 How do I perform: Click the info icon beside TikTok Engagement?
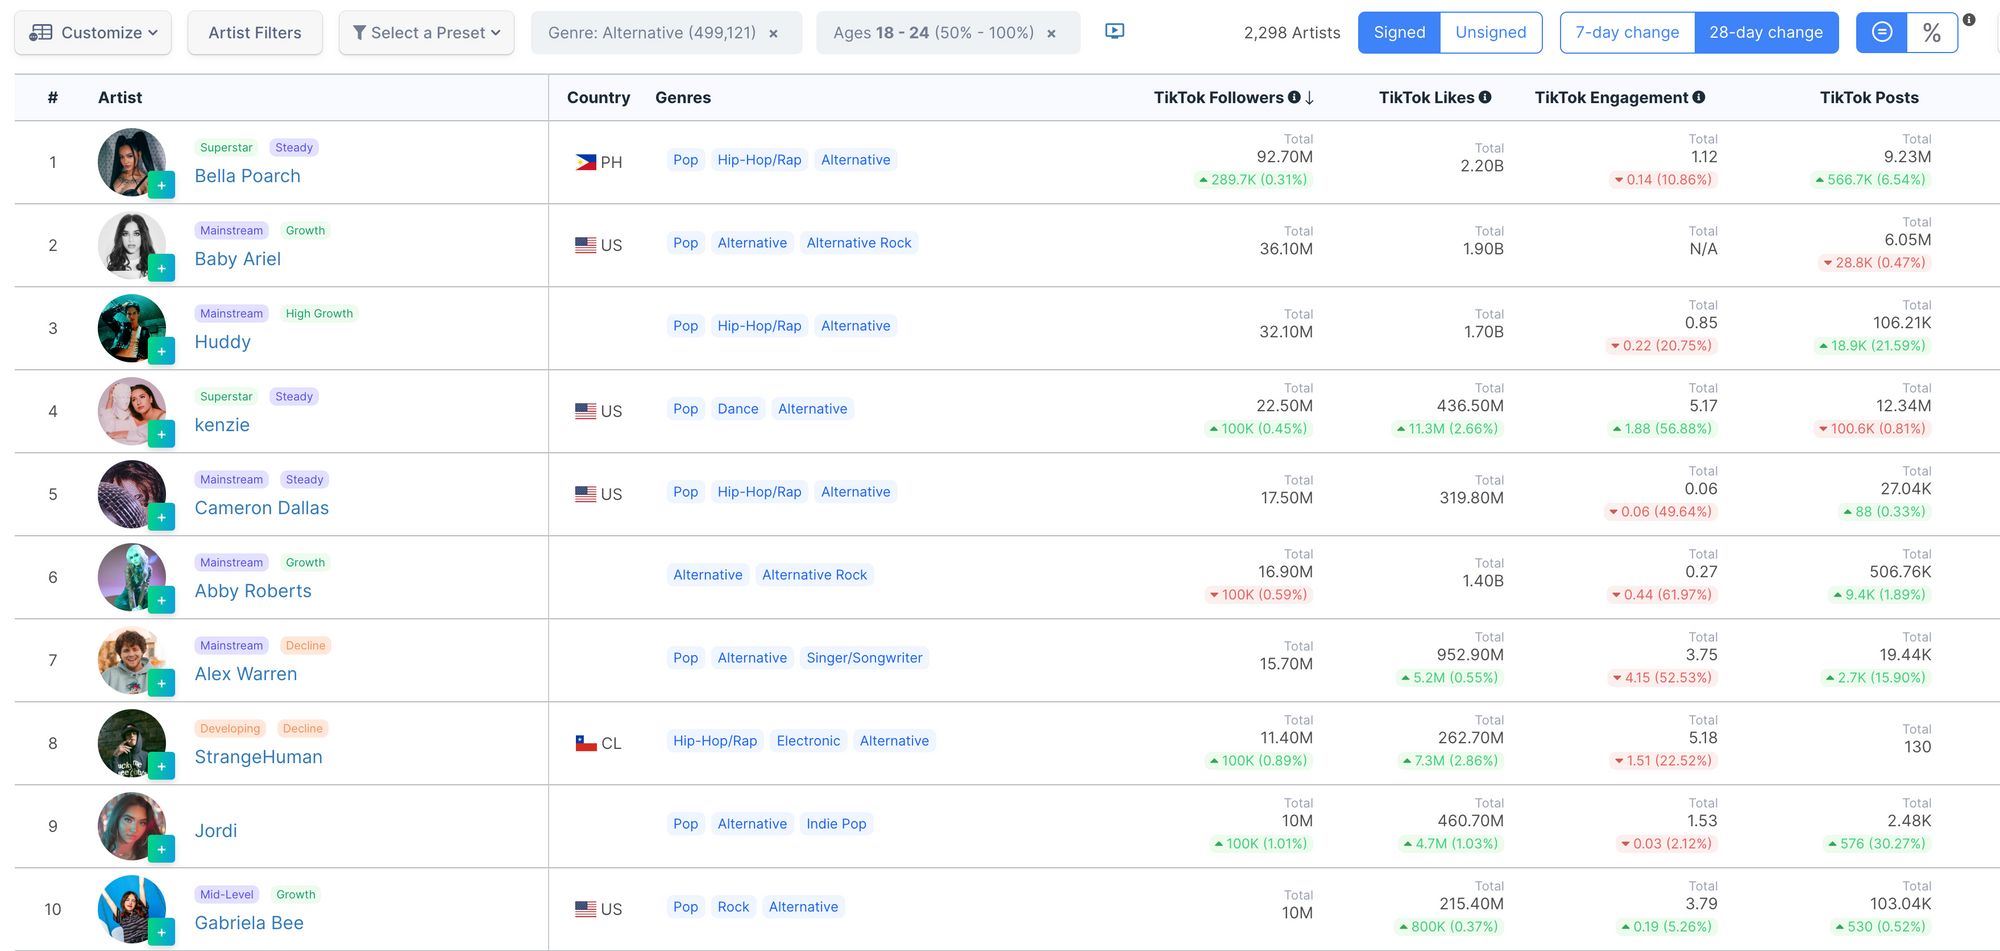1699,97
